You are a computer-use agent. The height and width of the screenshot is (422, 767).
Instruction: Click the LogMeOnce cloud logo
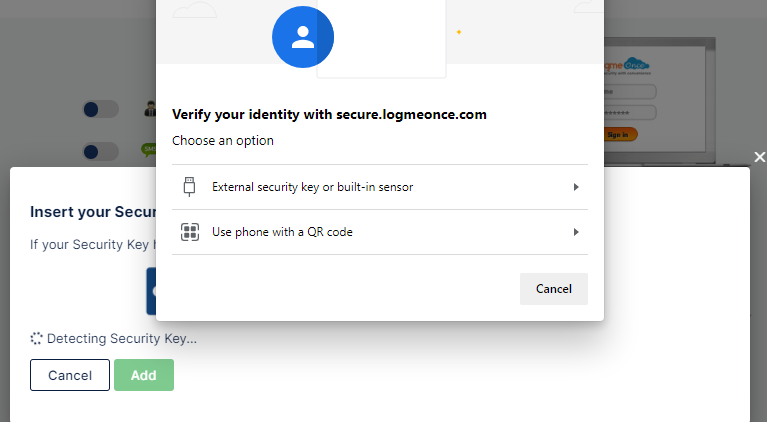pyautogui.click(x=627, y=66)
